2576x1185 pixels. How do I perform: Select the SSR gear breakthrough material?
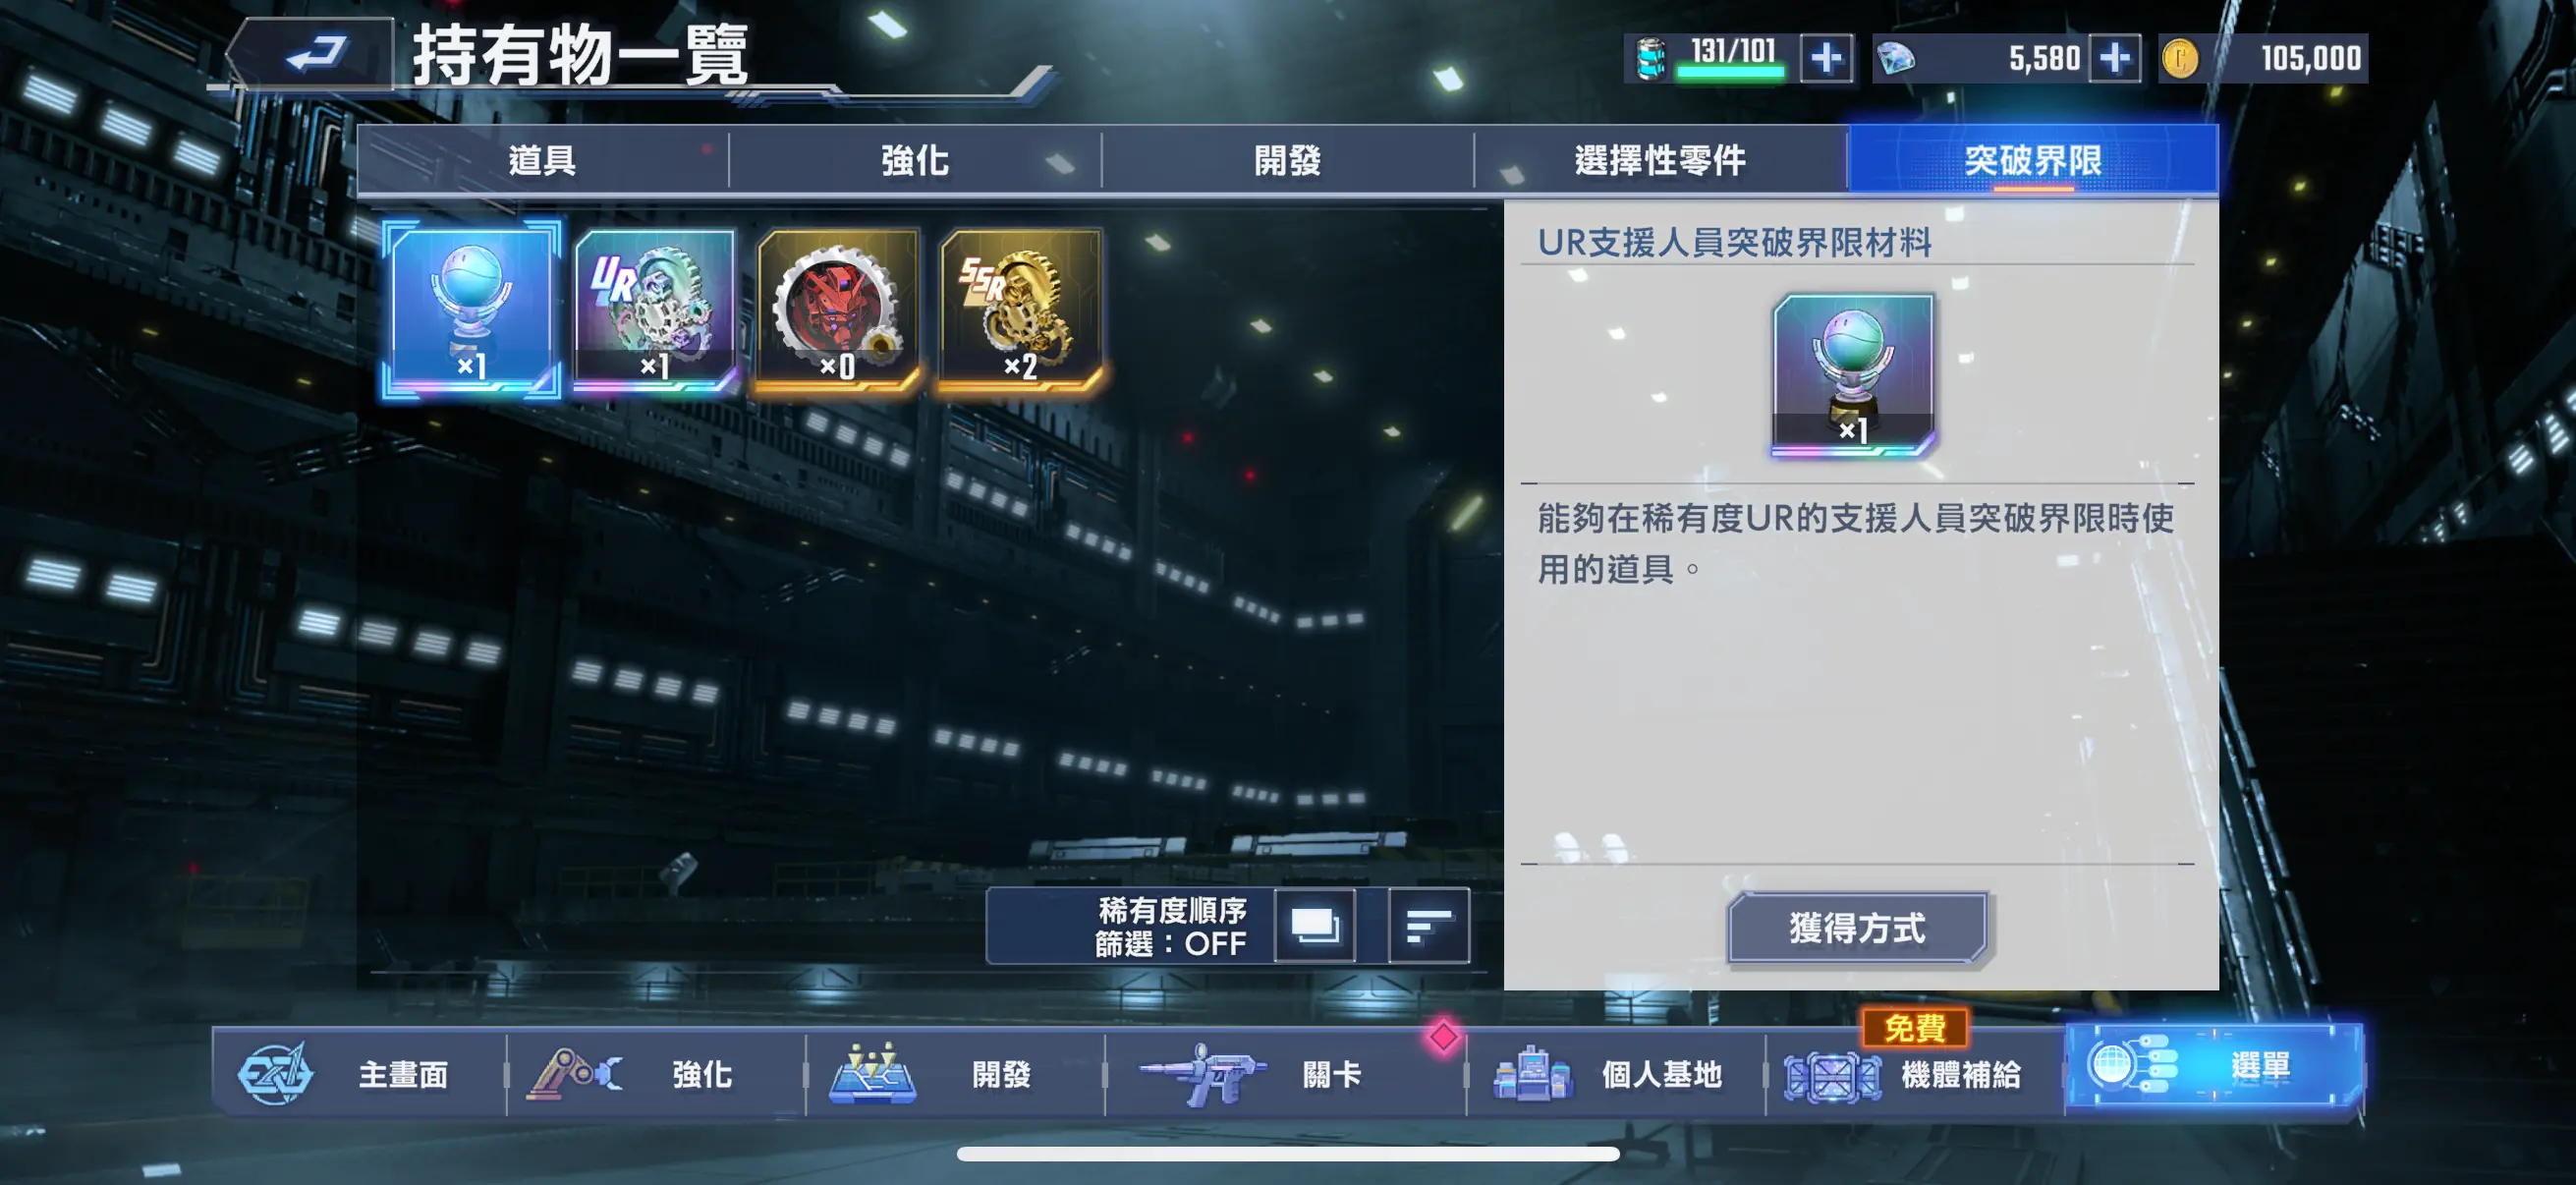coord(1021,308)
